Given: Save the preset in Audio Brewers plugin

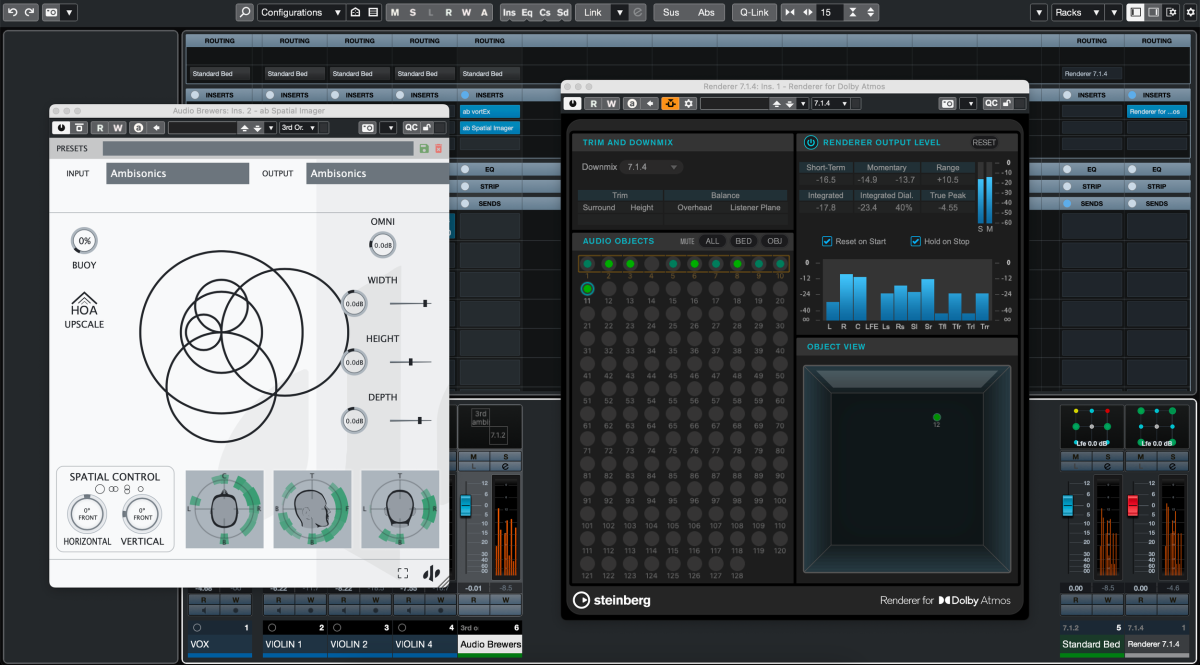Looking at the screenshot, I should point(424,148).
